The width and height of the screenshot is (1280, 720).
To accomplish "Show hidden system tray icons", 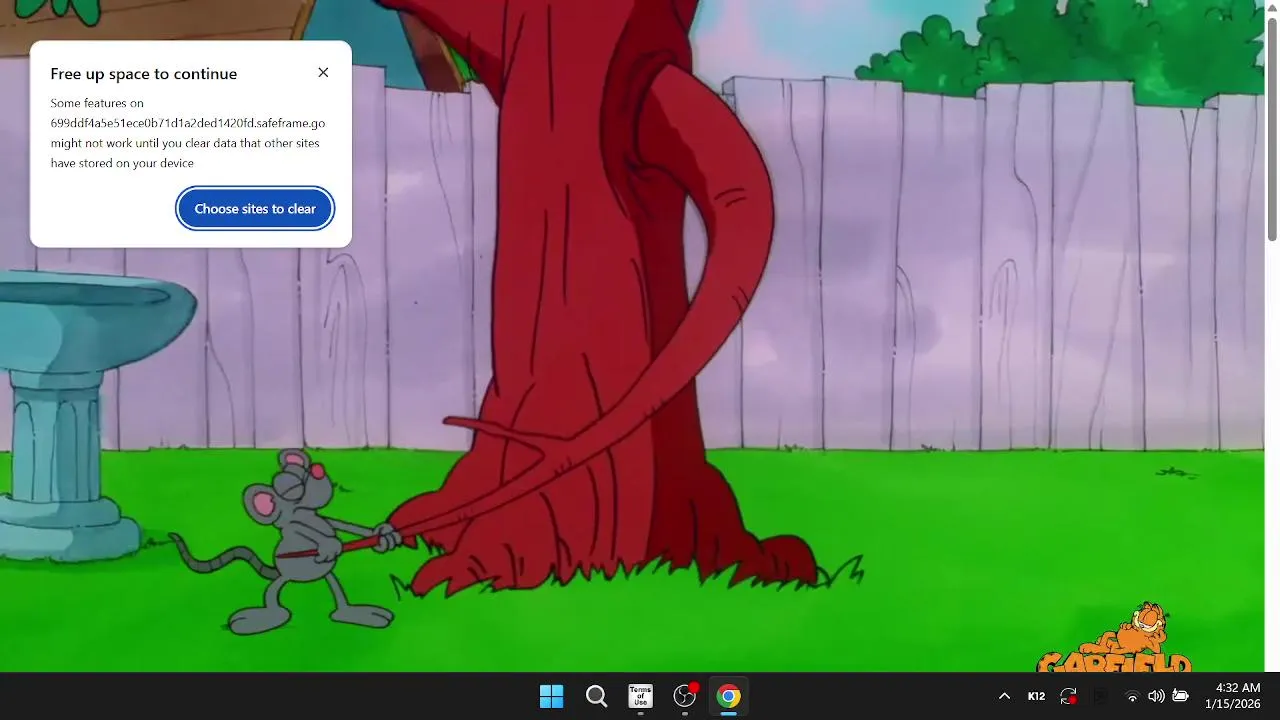I will coord(1004,696).
